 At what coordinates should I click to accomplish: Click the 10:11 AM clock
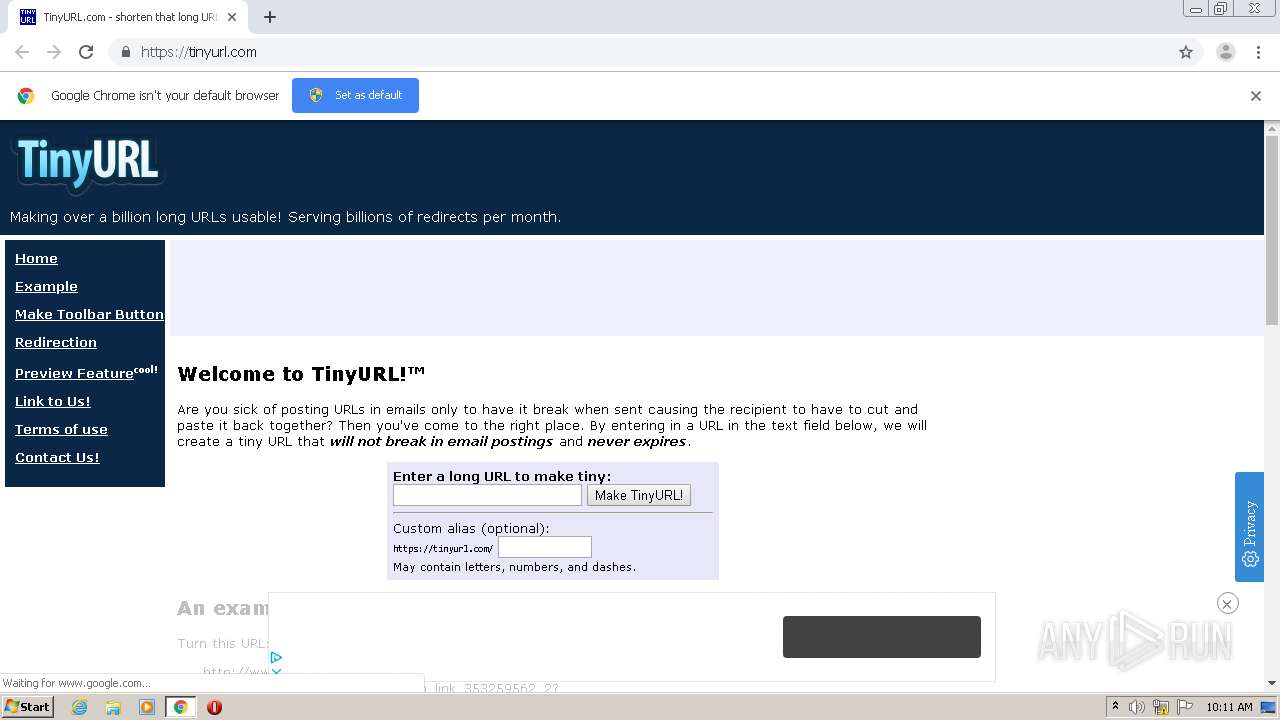pyautogui.click(x=1229, y=707)
